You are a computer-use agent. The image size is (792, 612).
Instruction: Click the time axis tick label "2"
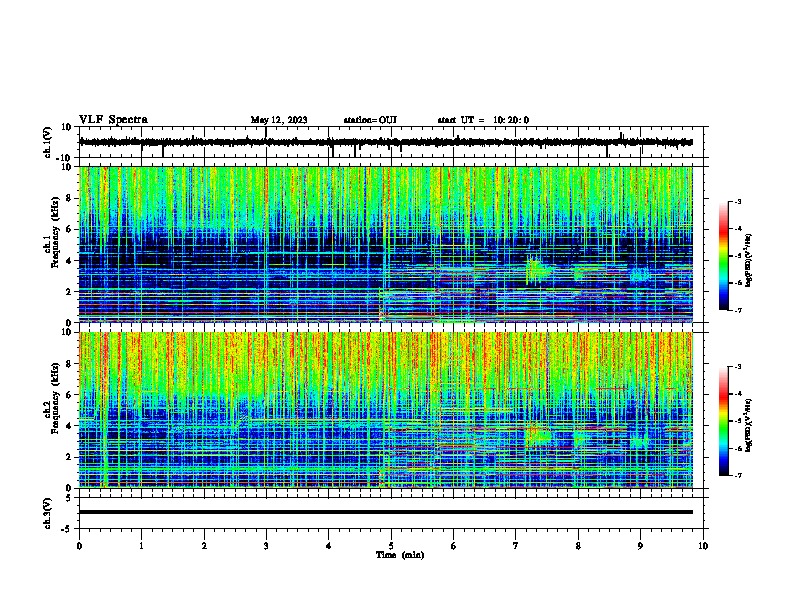point(204,546)
